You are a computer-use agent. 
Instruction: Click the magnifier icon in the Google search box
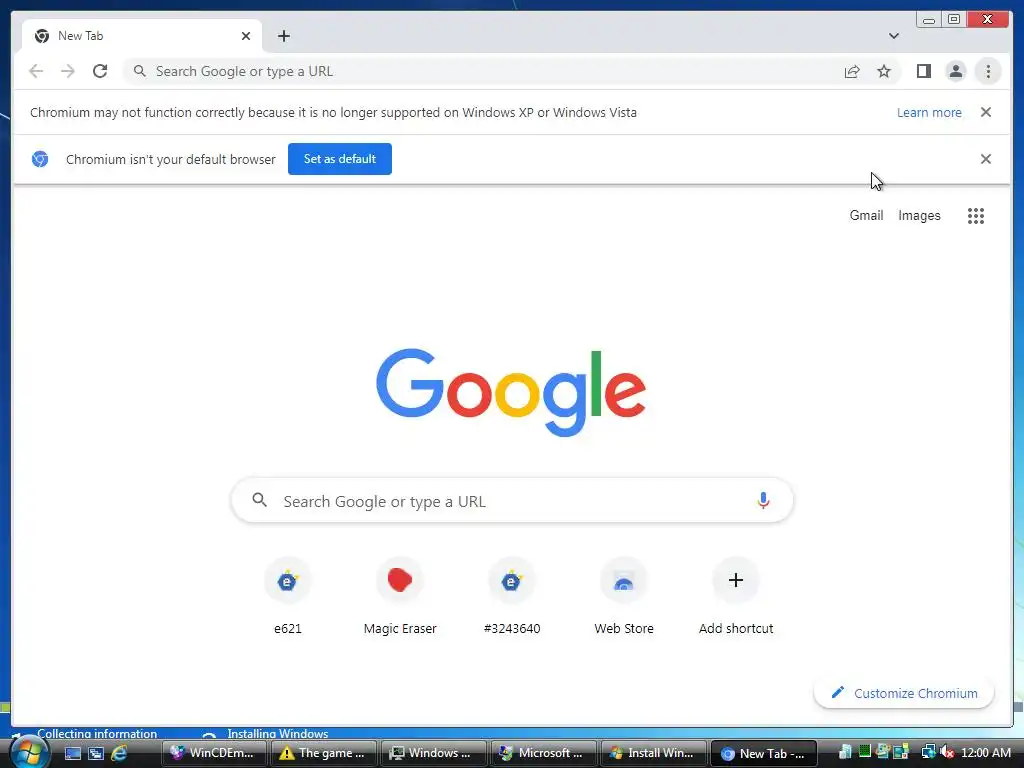pyautogui.click(x=260, y=500)
